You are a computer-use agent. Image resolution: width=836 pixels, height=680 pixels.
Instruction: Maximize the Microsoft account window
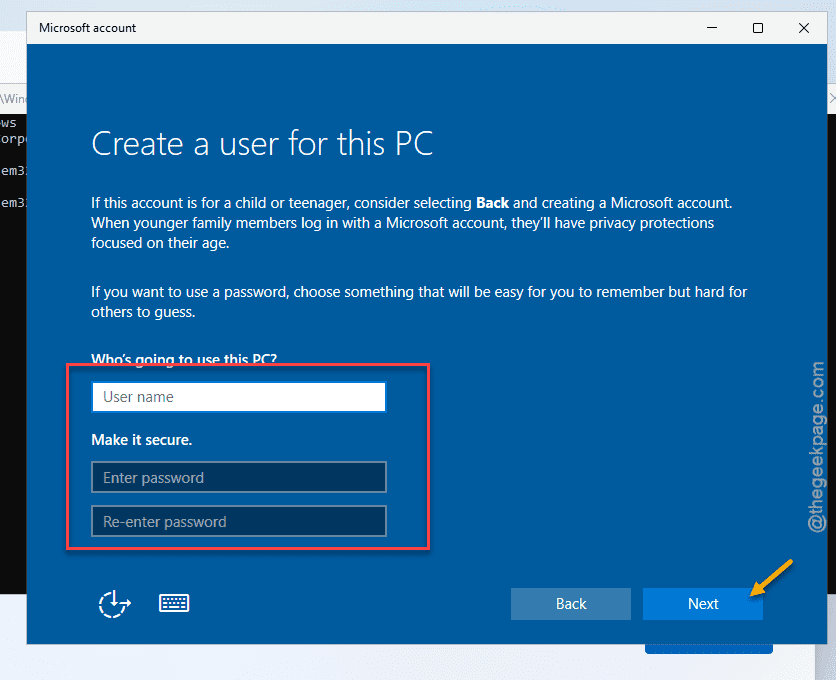[758, 28]
